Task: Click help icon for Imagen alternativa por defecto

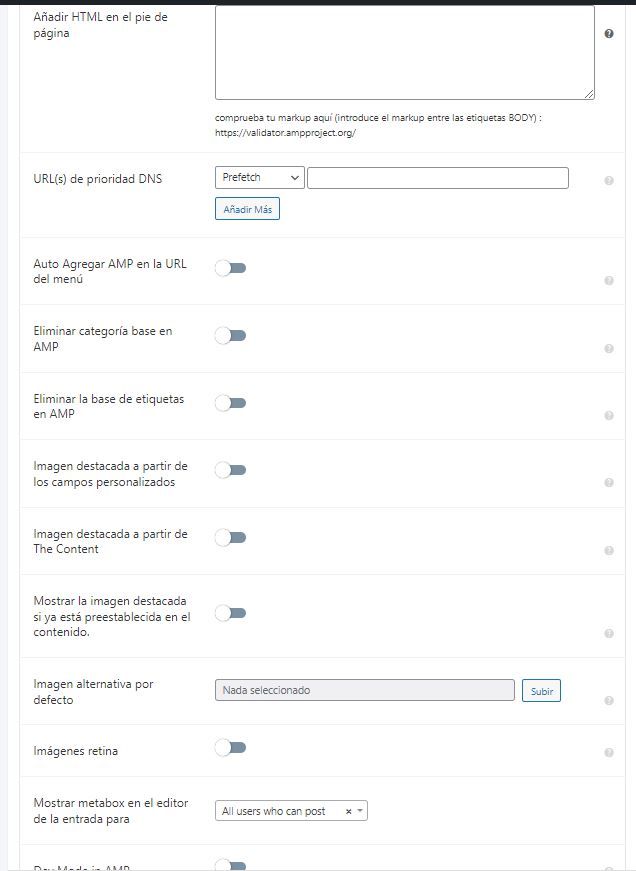Action: (609, 700)
